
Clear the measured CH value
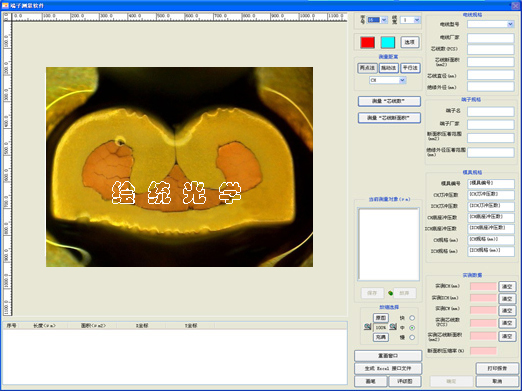coord(507,286)
